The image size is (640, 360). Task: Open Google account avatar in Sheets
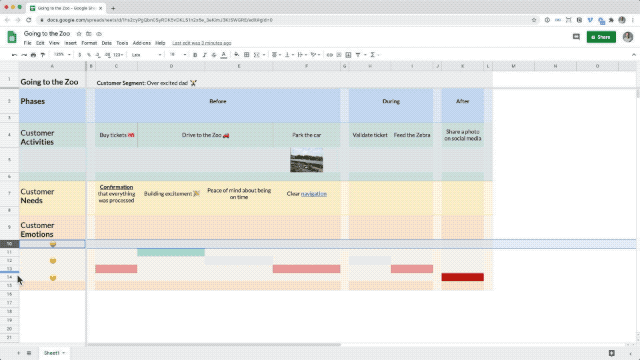(x=628, y=37)
